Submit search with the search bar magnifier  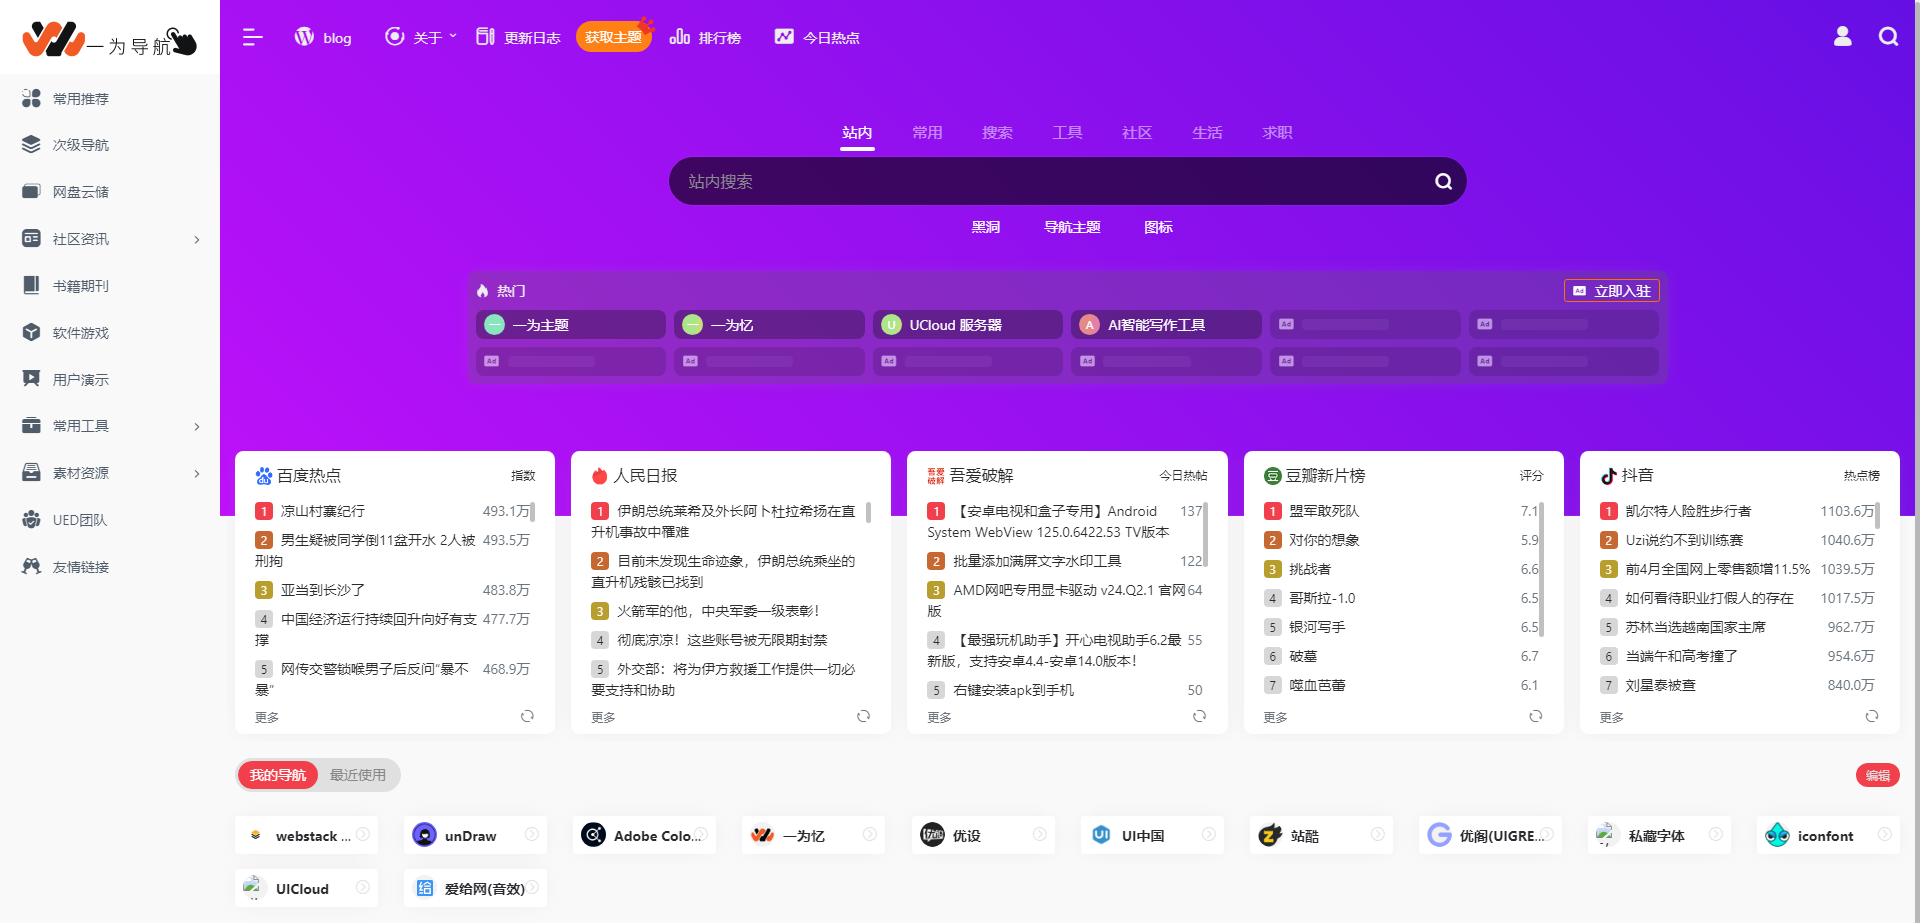[1443, 181]
